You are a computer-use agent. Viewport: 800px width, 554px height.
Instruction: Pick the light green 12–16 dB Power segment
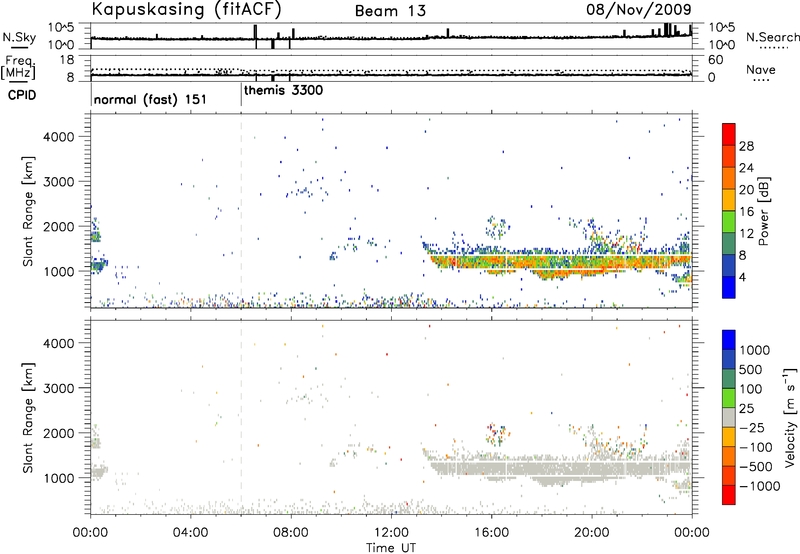point(729,221)
